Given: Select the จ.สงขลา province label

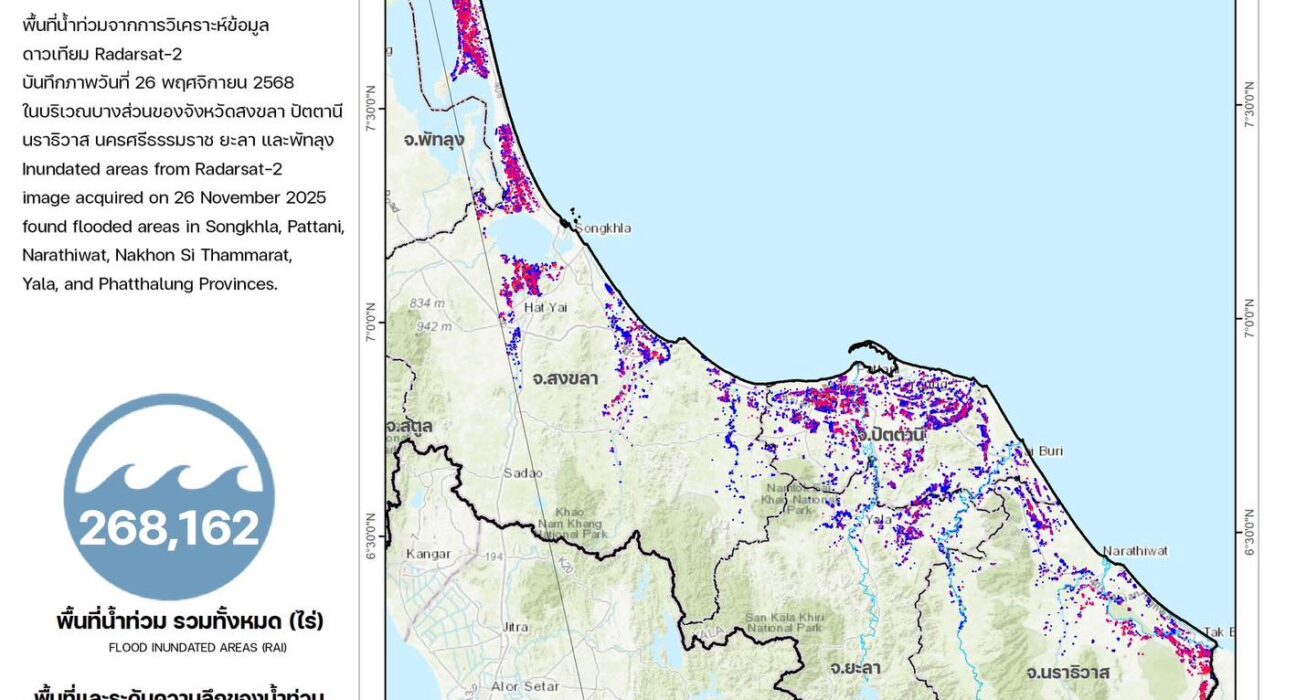Looking at the screenshot, I should point(565,379).
